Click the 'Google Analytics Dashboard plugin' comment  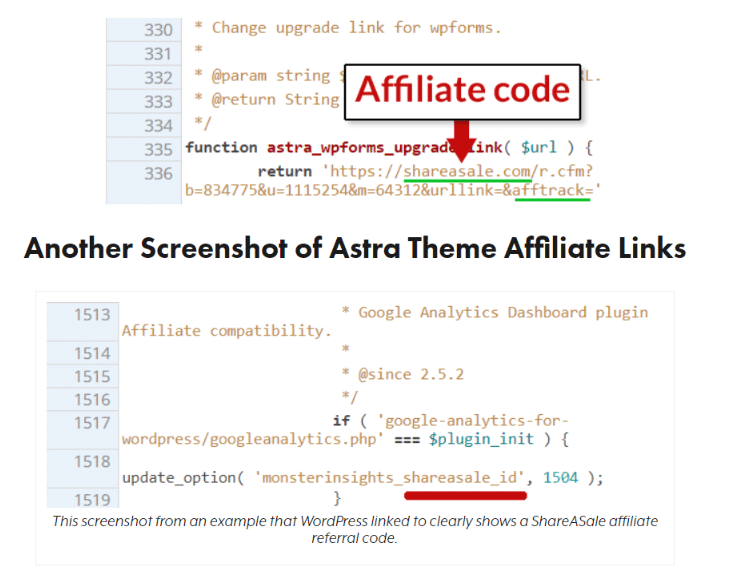pos(503,313)
